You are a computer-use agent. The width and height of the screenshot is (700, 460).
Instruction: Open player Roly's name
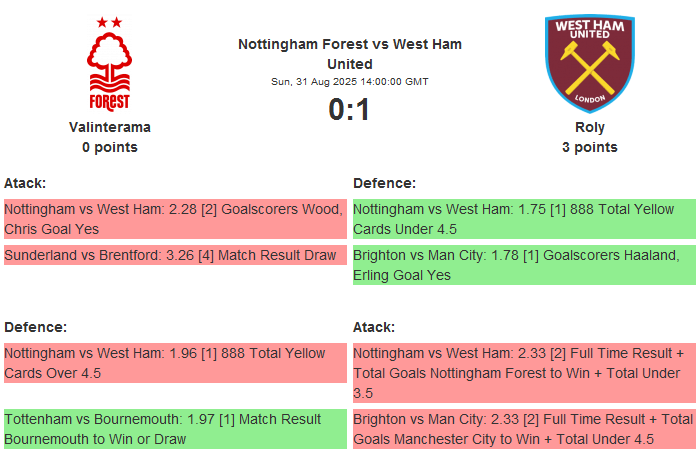[590, 127]
